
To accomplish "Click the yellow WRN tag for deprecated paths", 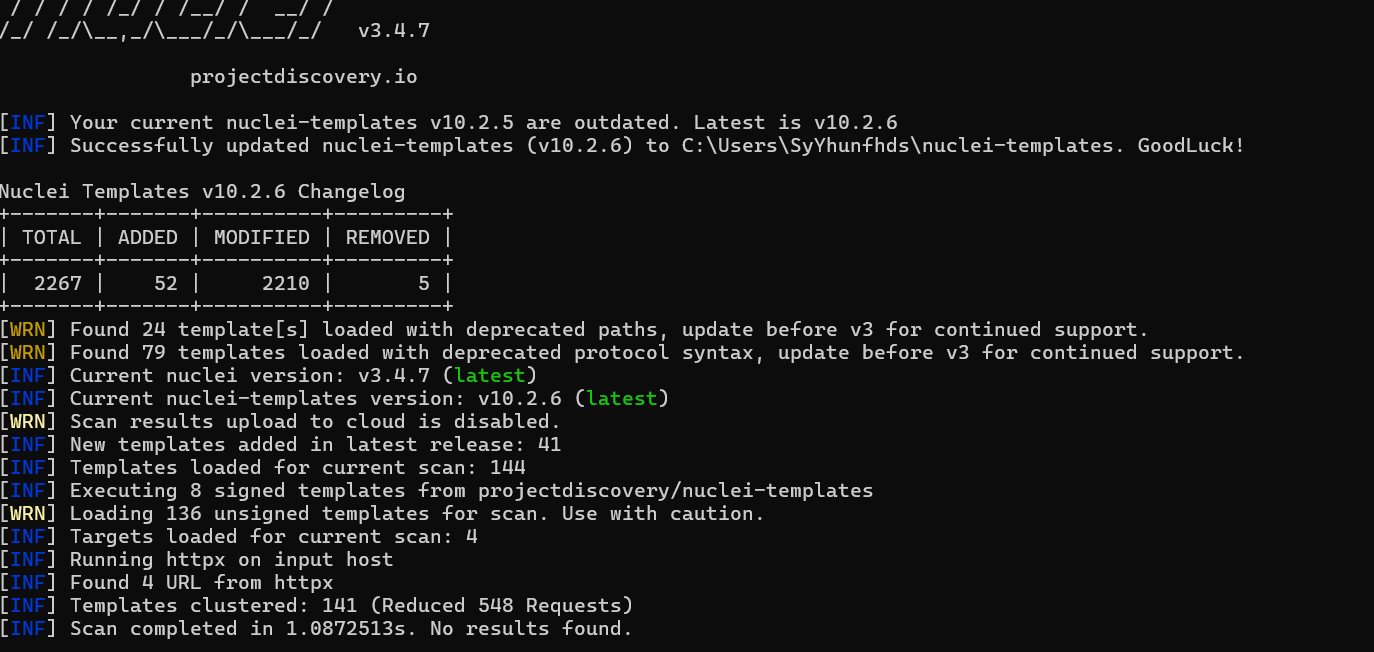I will [x=29, y=330].
